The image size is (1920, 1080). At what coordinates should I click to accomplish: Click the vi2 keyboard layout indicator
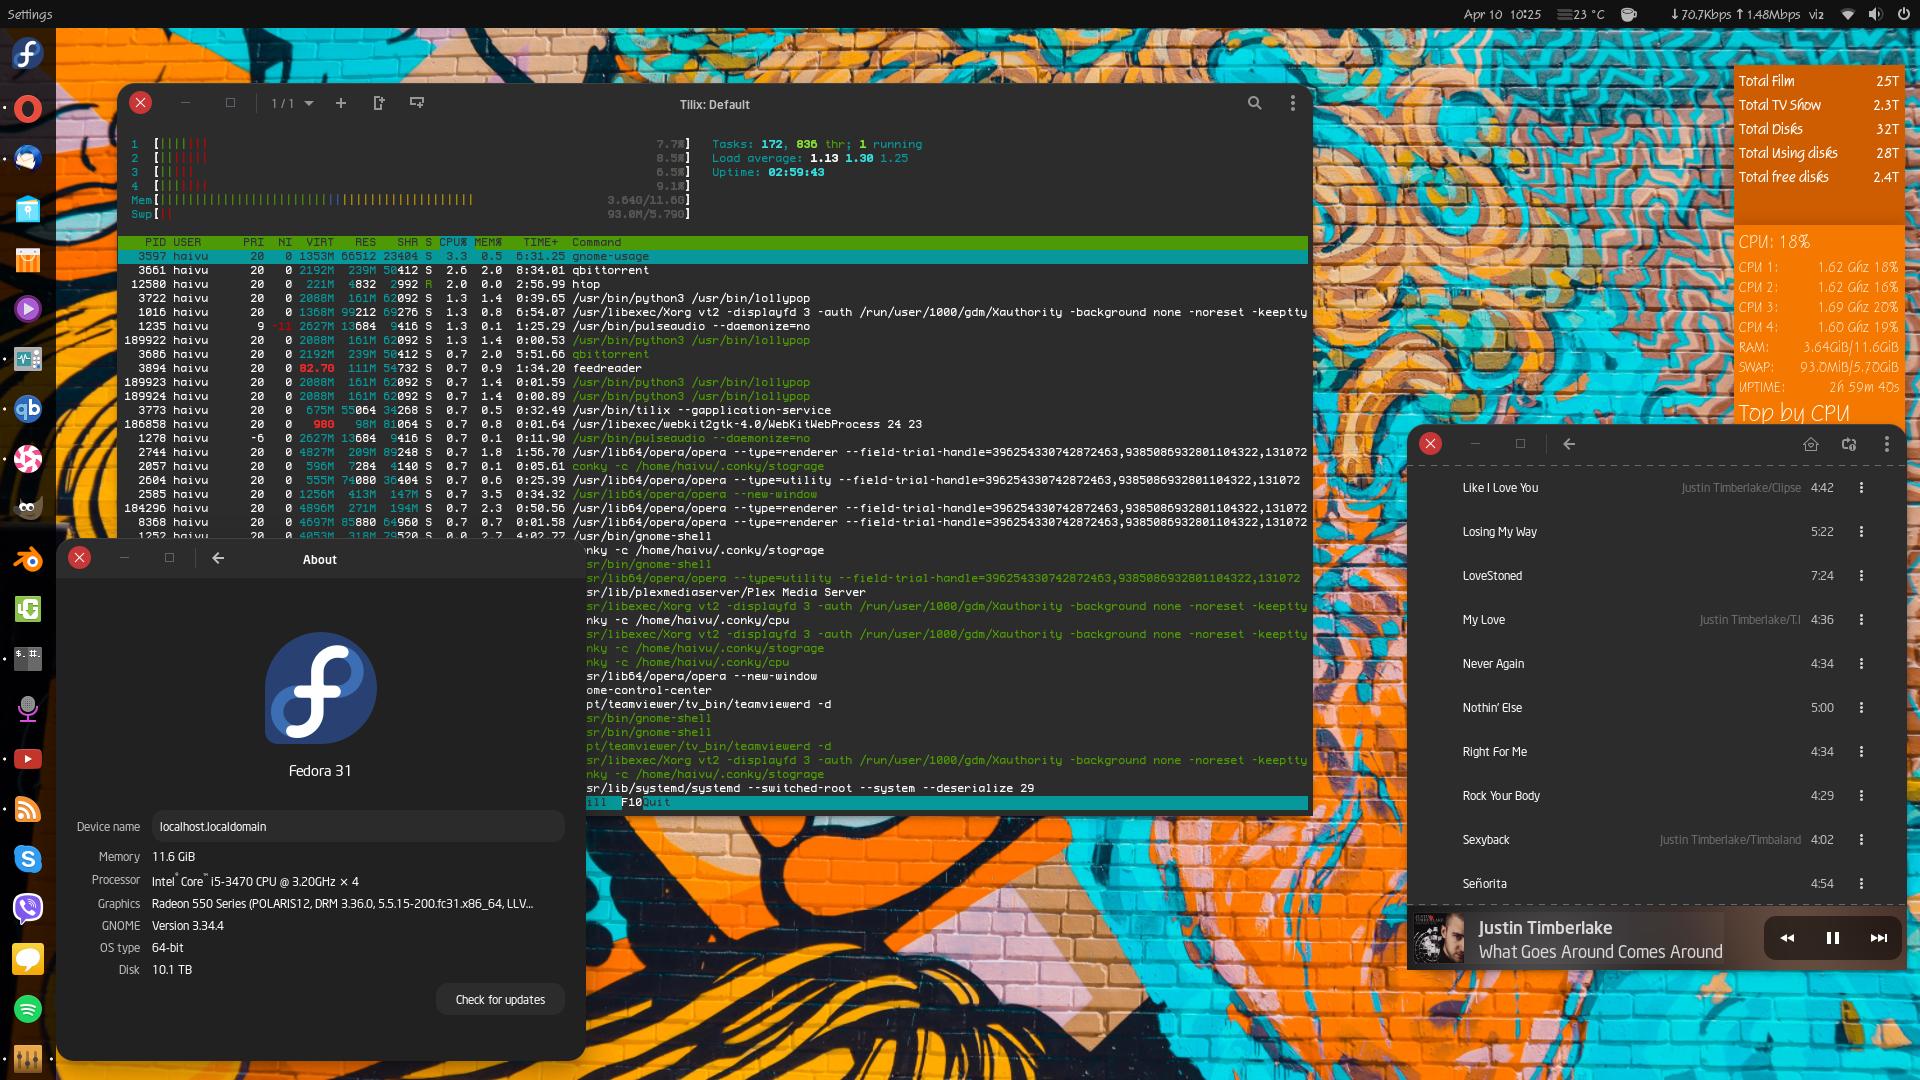click(1817, 14)
